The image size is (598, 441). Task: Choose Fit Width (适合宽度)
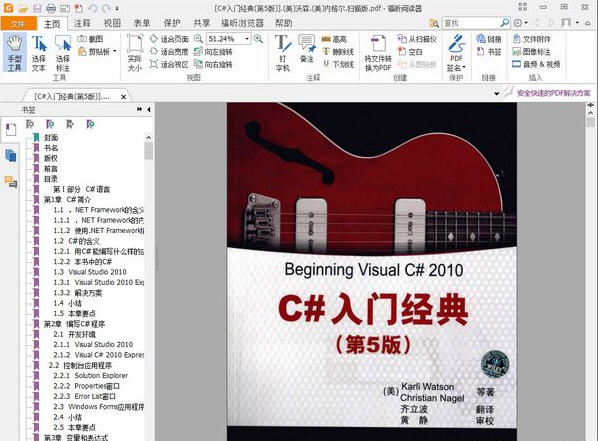coord(169,52)
